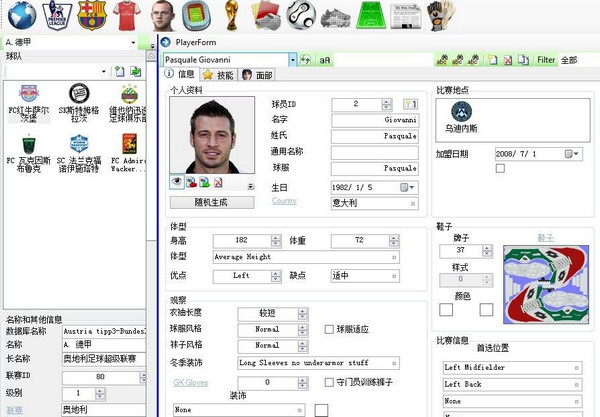Click the 身高 182 stepper
Viewport: 600px width, 417px height.
(276, 241)
